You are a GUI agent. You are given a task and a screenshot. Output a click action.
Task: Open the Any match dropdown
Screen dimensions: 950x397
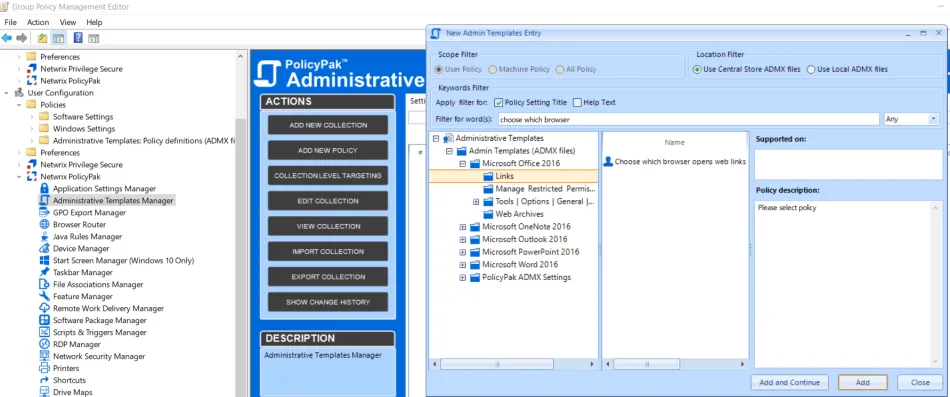point(912,119)
